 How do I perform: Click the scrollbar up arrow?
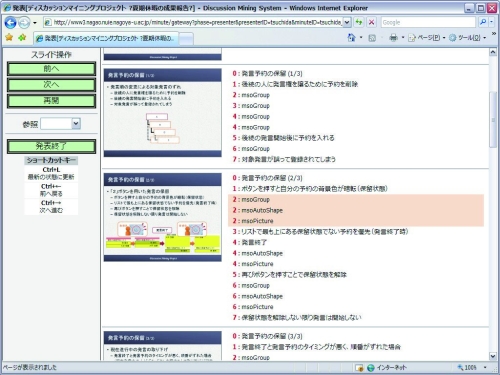click(x=493, y=52)
